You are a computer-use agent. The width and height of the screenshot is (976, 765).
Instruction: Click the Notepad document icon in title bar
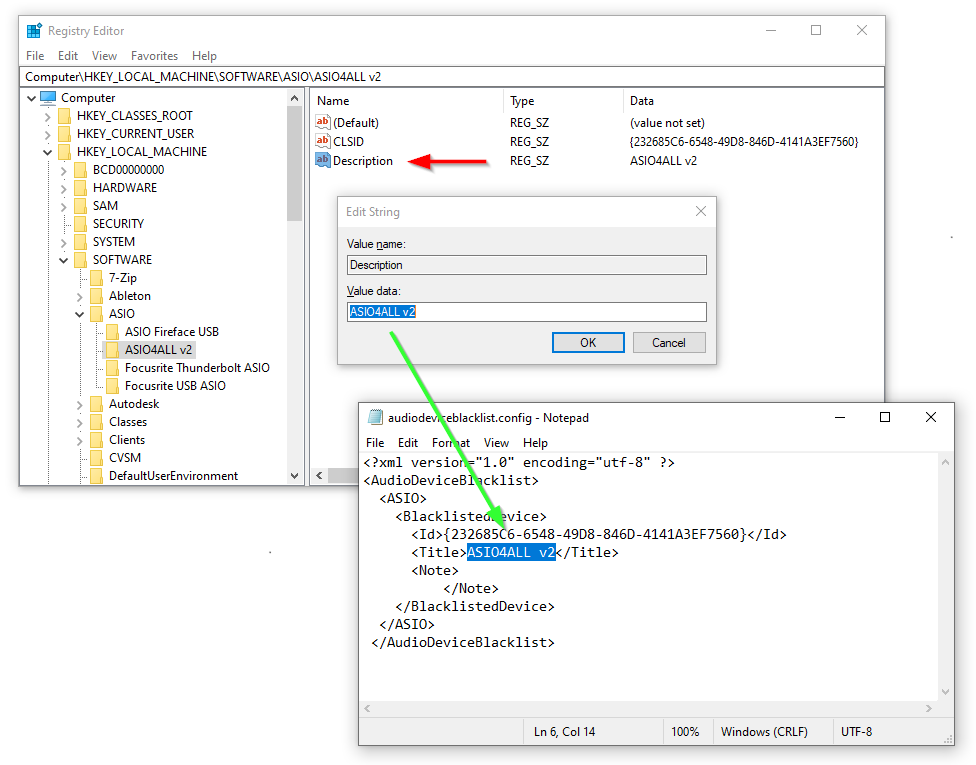pos(376,417)
